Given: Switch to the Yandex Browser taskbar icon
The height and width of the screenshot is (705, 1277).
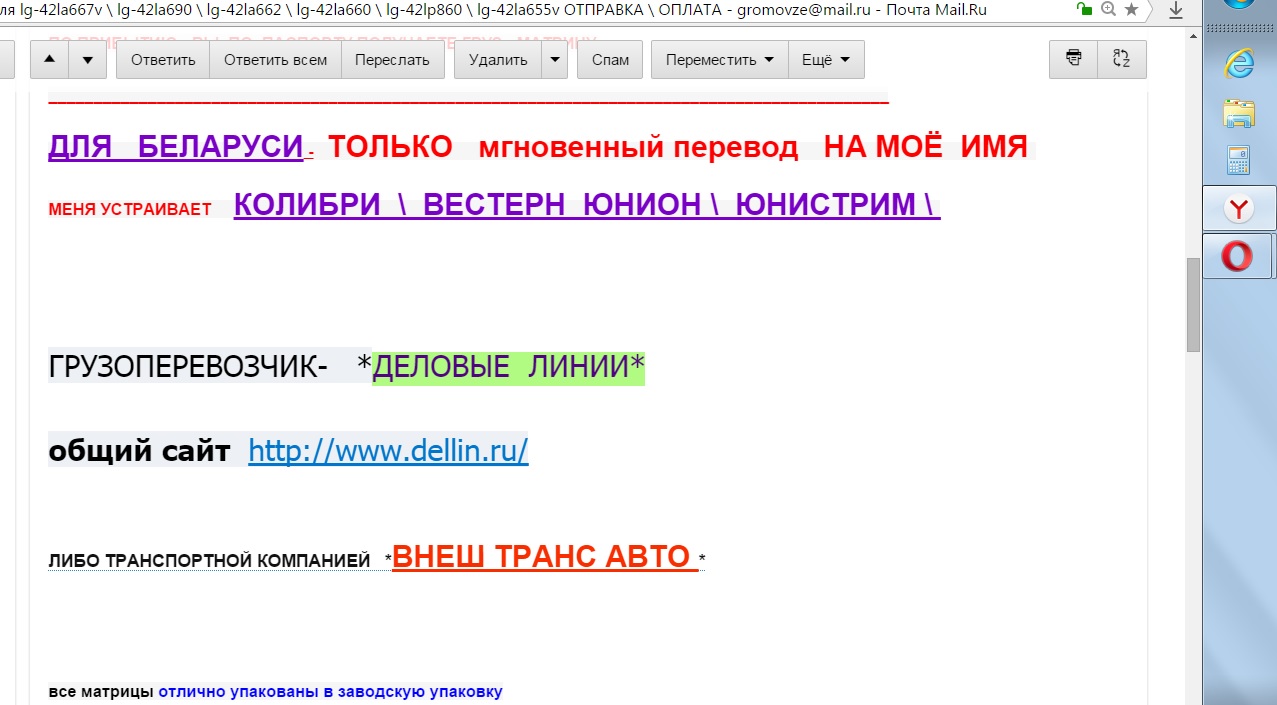Looking at the screenshot, I should point(1239,208).
